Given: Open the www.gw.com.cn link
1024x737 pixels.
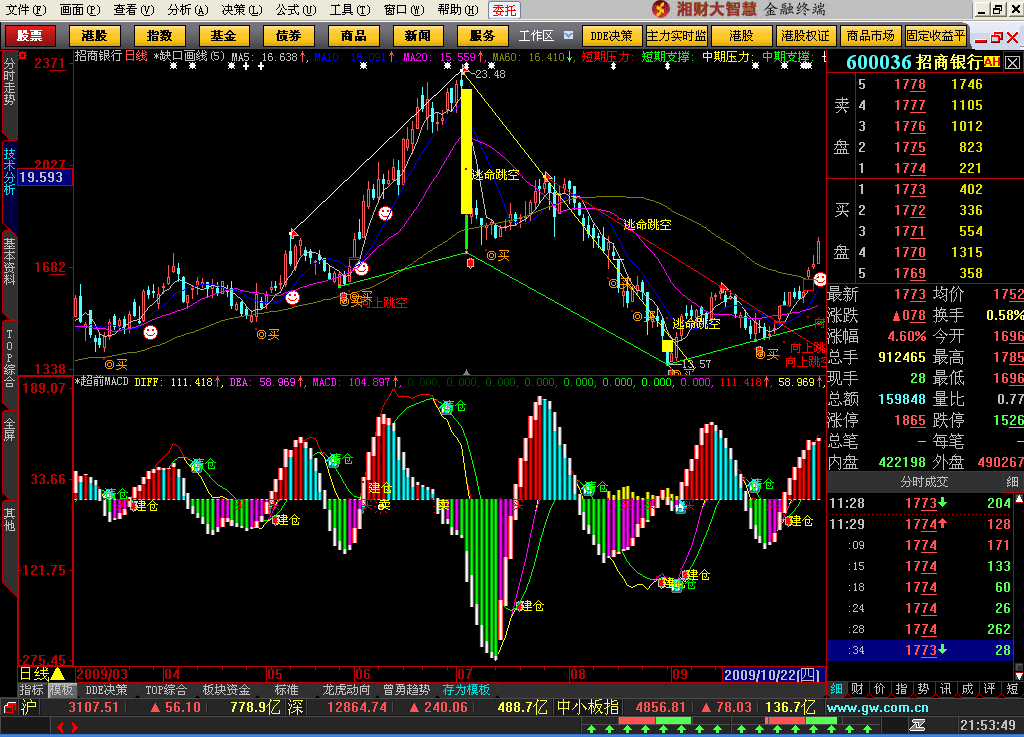Looking at the screenshot, I should click(877, 708).
